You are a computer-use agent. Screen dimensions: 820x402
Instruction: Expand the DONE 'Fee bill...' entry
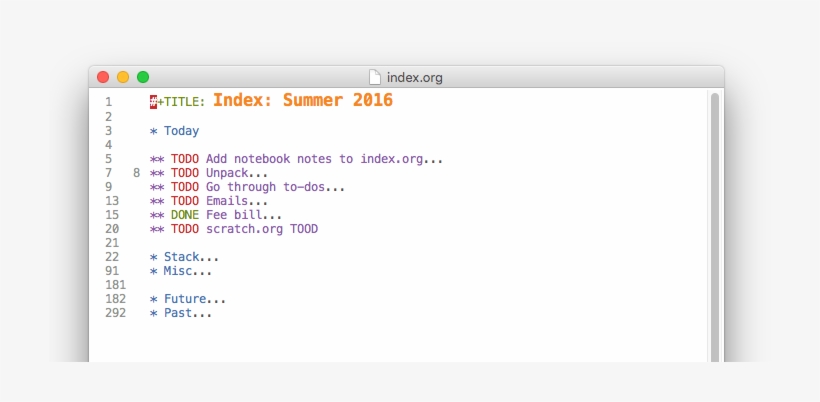(x=215, y=215)
